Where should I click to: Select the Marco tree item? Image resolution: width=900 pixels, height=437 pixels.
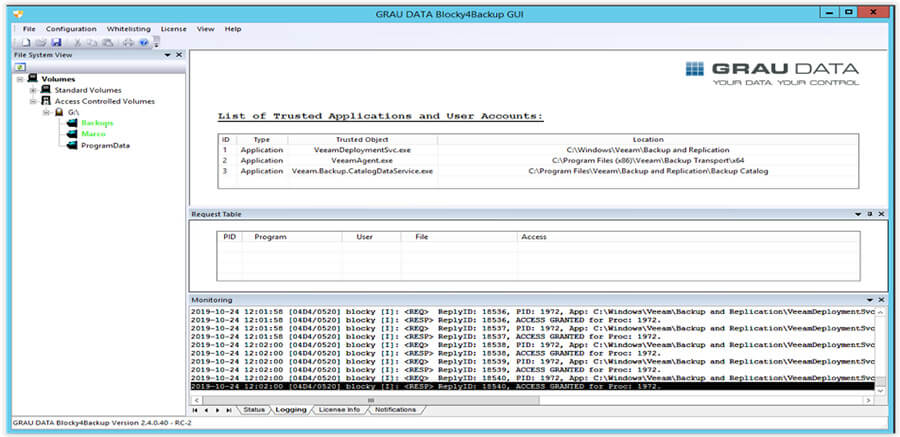click(93, 134)
